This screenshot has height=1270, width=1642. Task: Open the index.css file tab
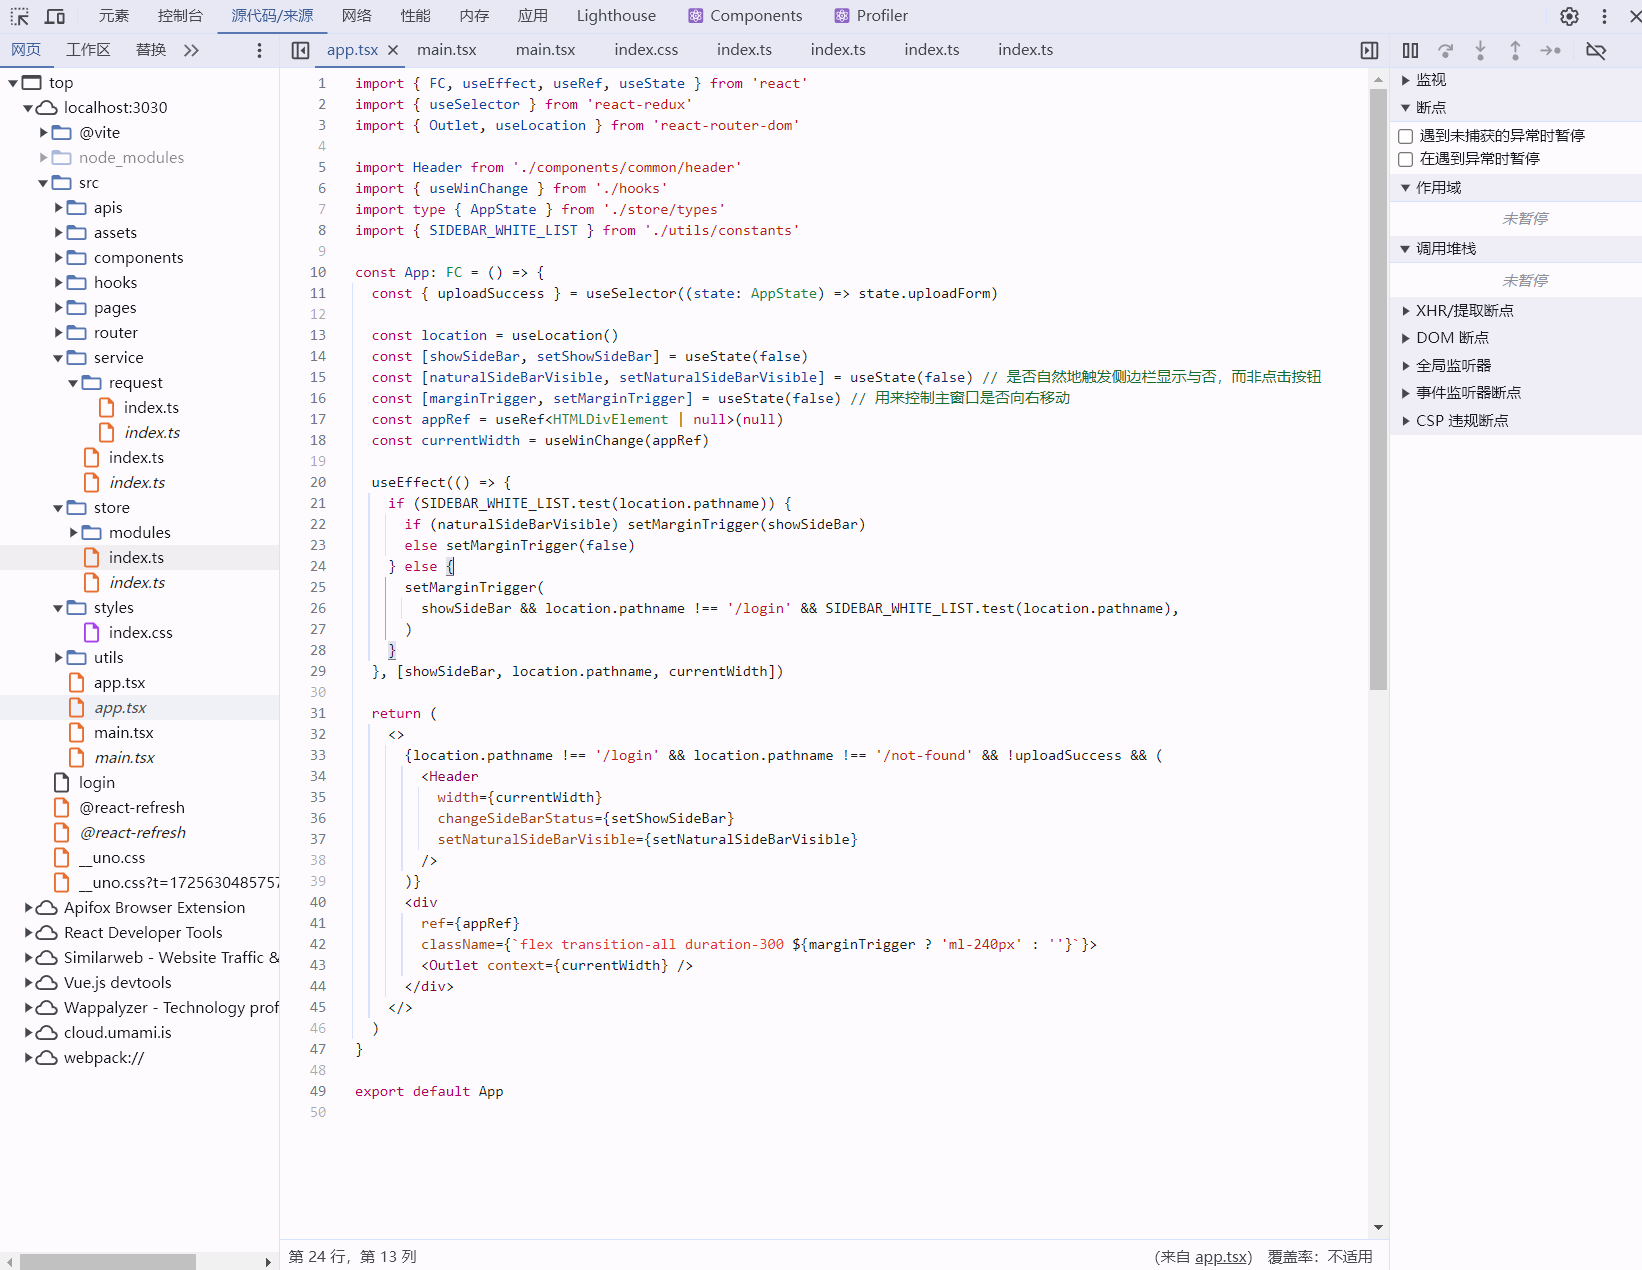(645, 50)
